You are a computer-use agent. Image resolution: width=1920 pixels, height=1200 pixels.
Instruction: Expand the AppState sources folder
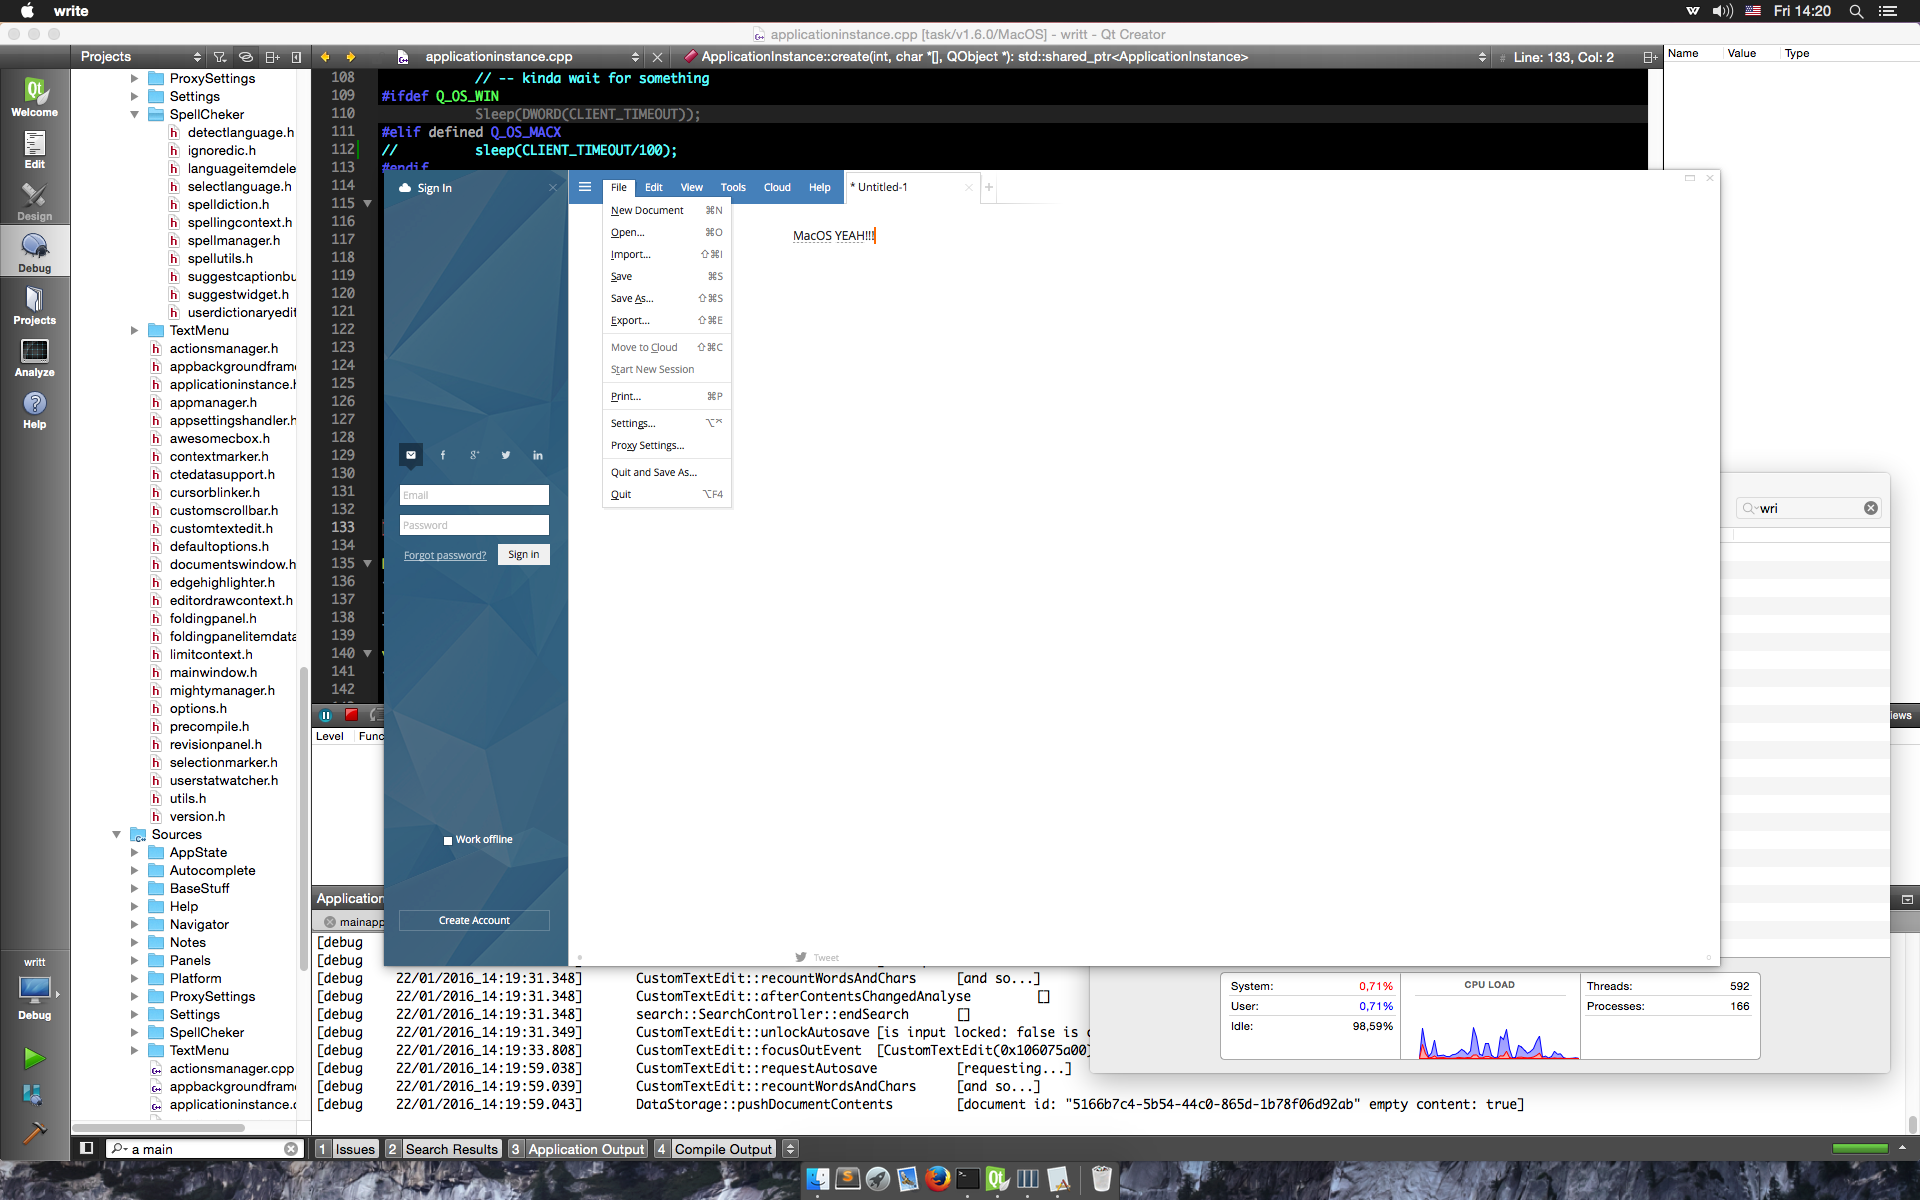[x=135, y=852]
